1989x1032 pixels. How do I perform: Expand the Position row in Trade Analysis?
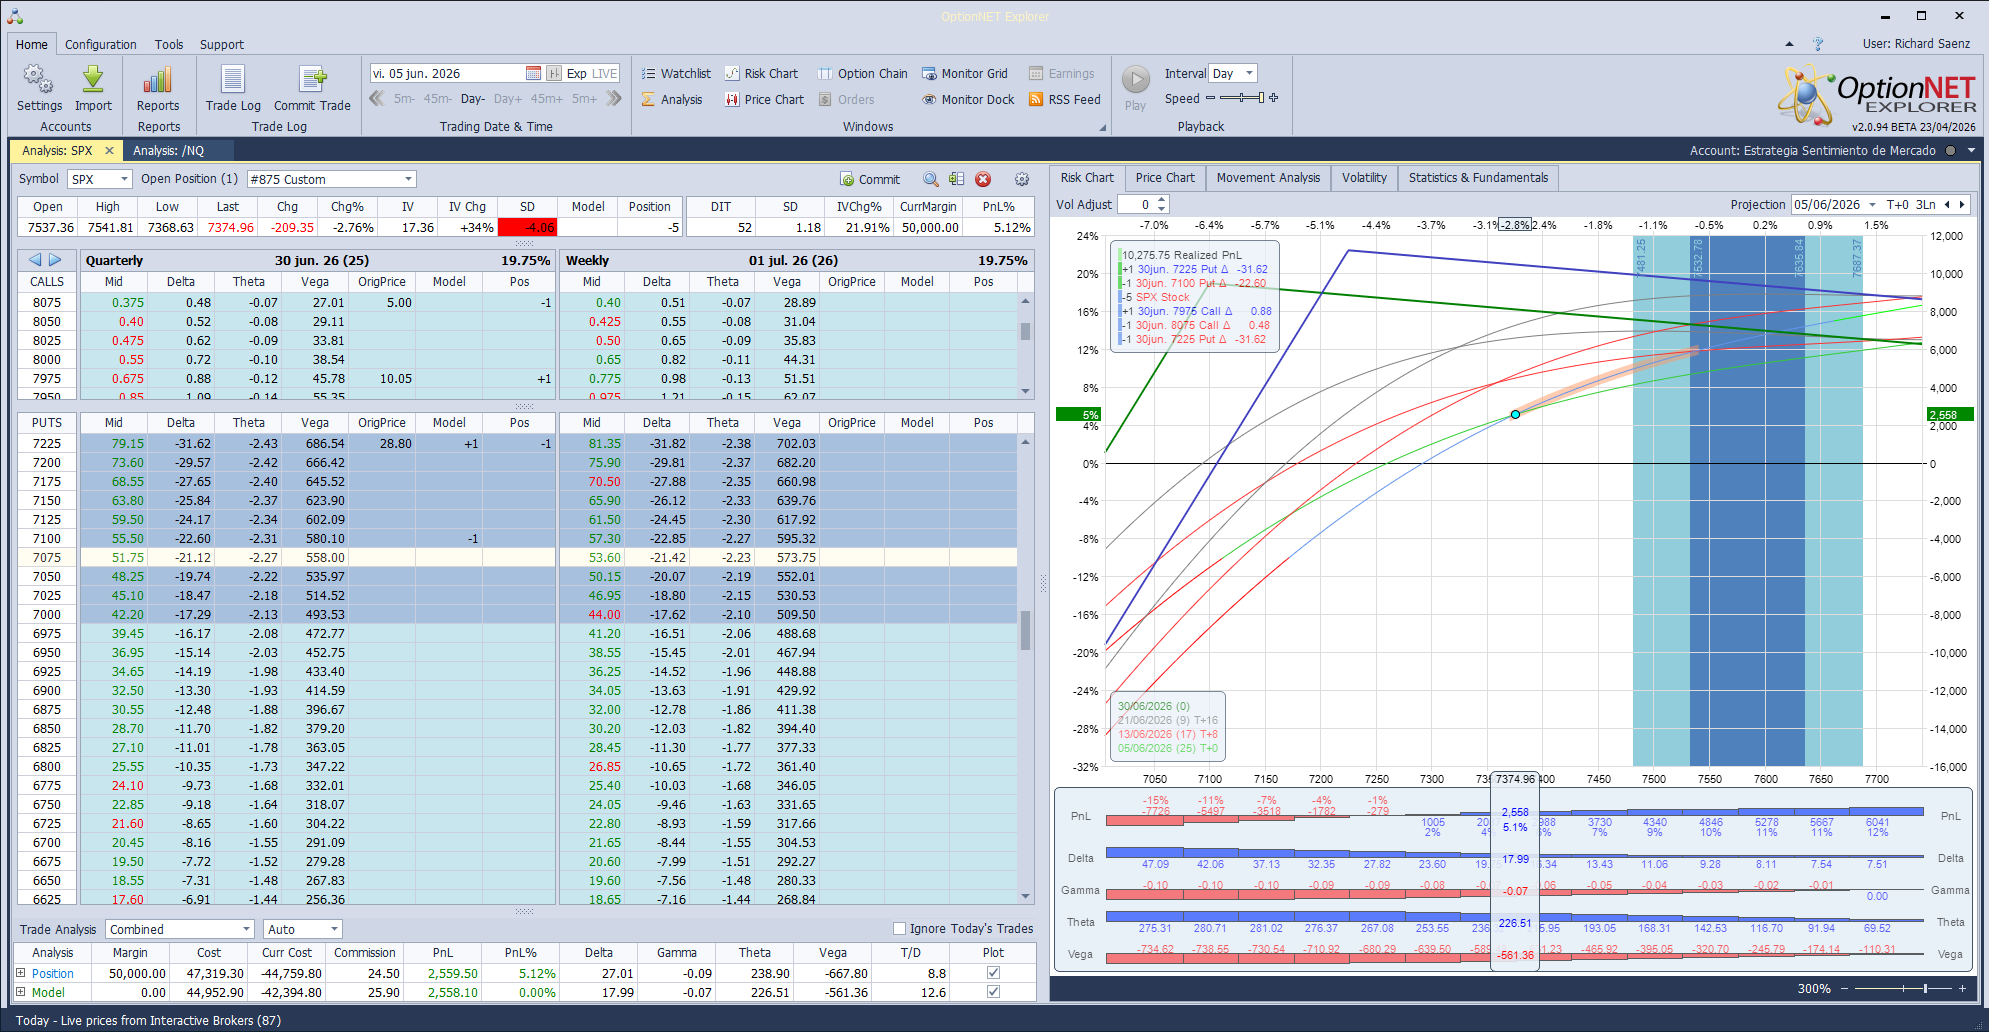20,972
